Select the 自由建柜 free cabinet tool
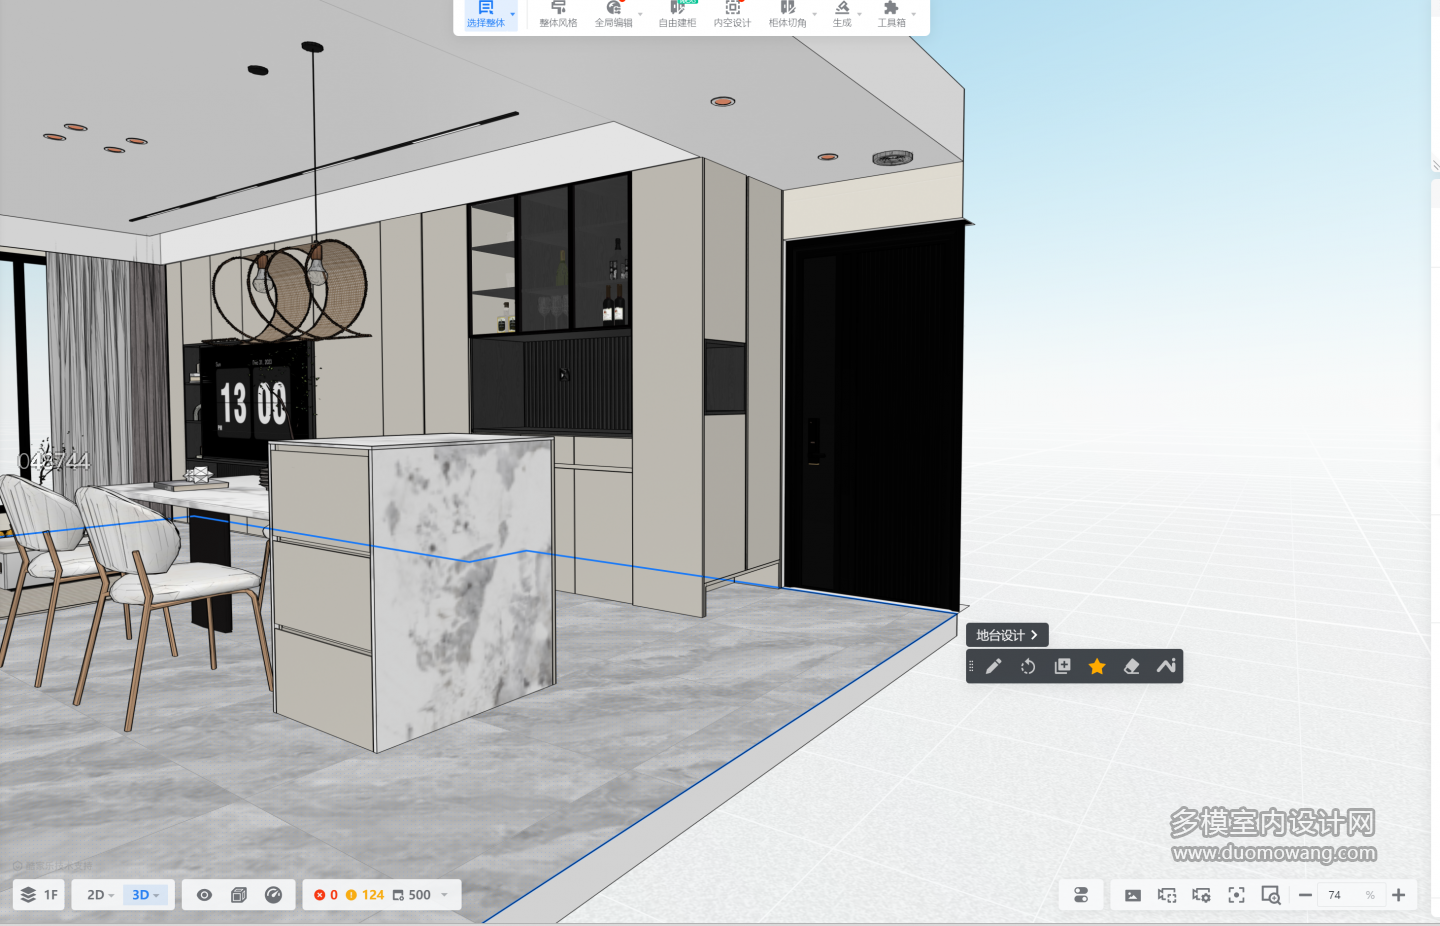 [677, 15]
